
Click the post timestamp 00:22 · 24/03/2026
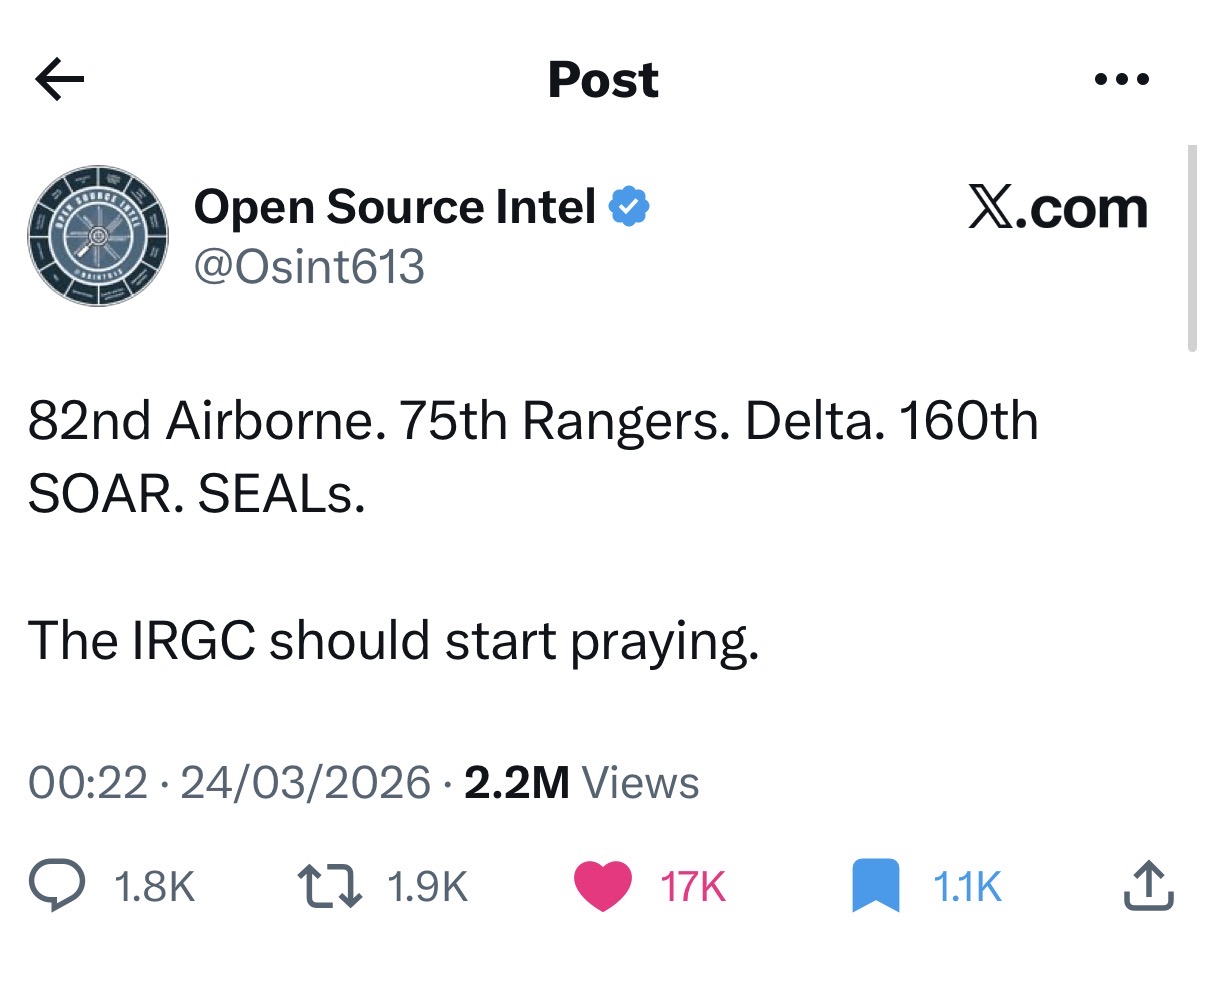click(230, 782)
